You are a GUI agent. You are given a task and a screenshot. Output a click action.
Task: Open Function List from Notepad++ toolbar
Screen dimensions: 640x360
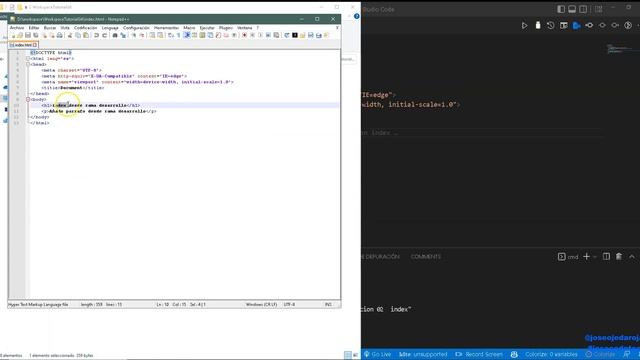218,35
